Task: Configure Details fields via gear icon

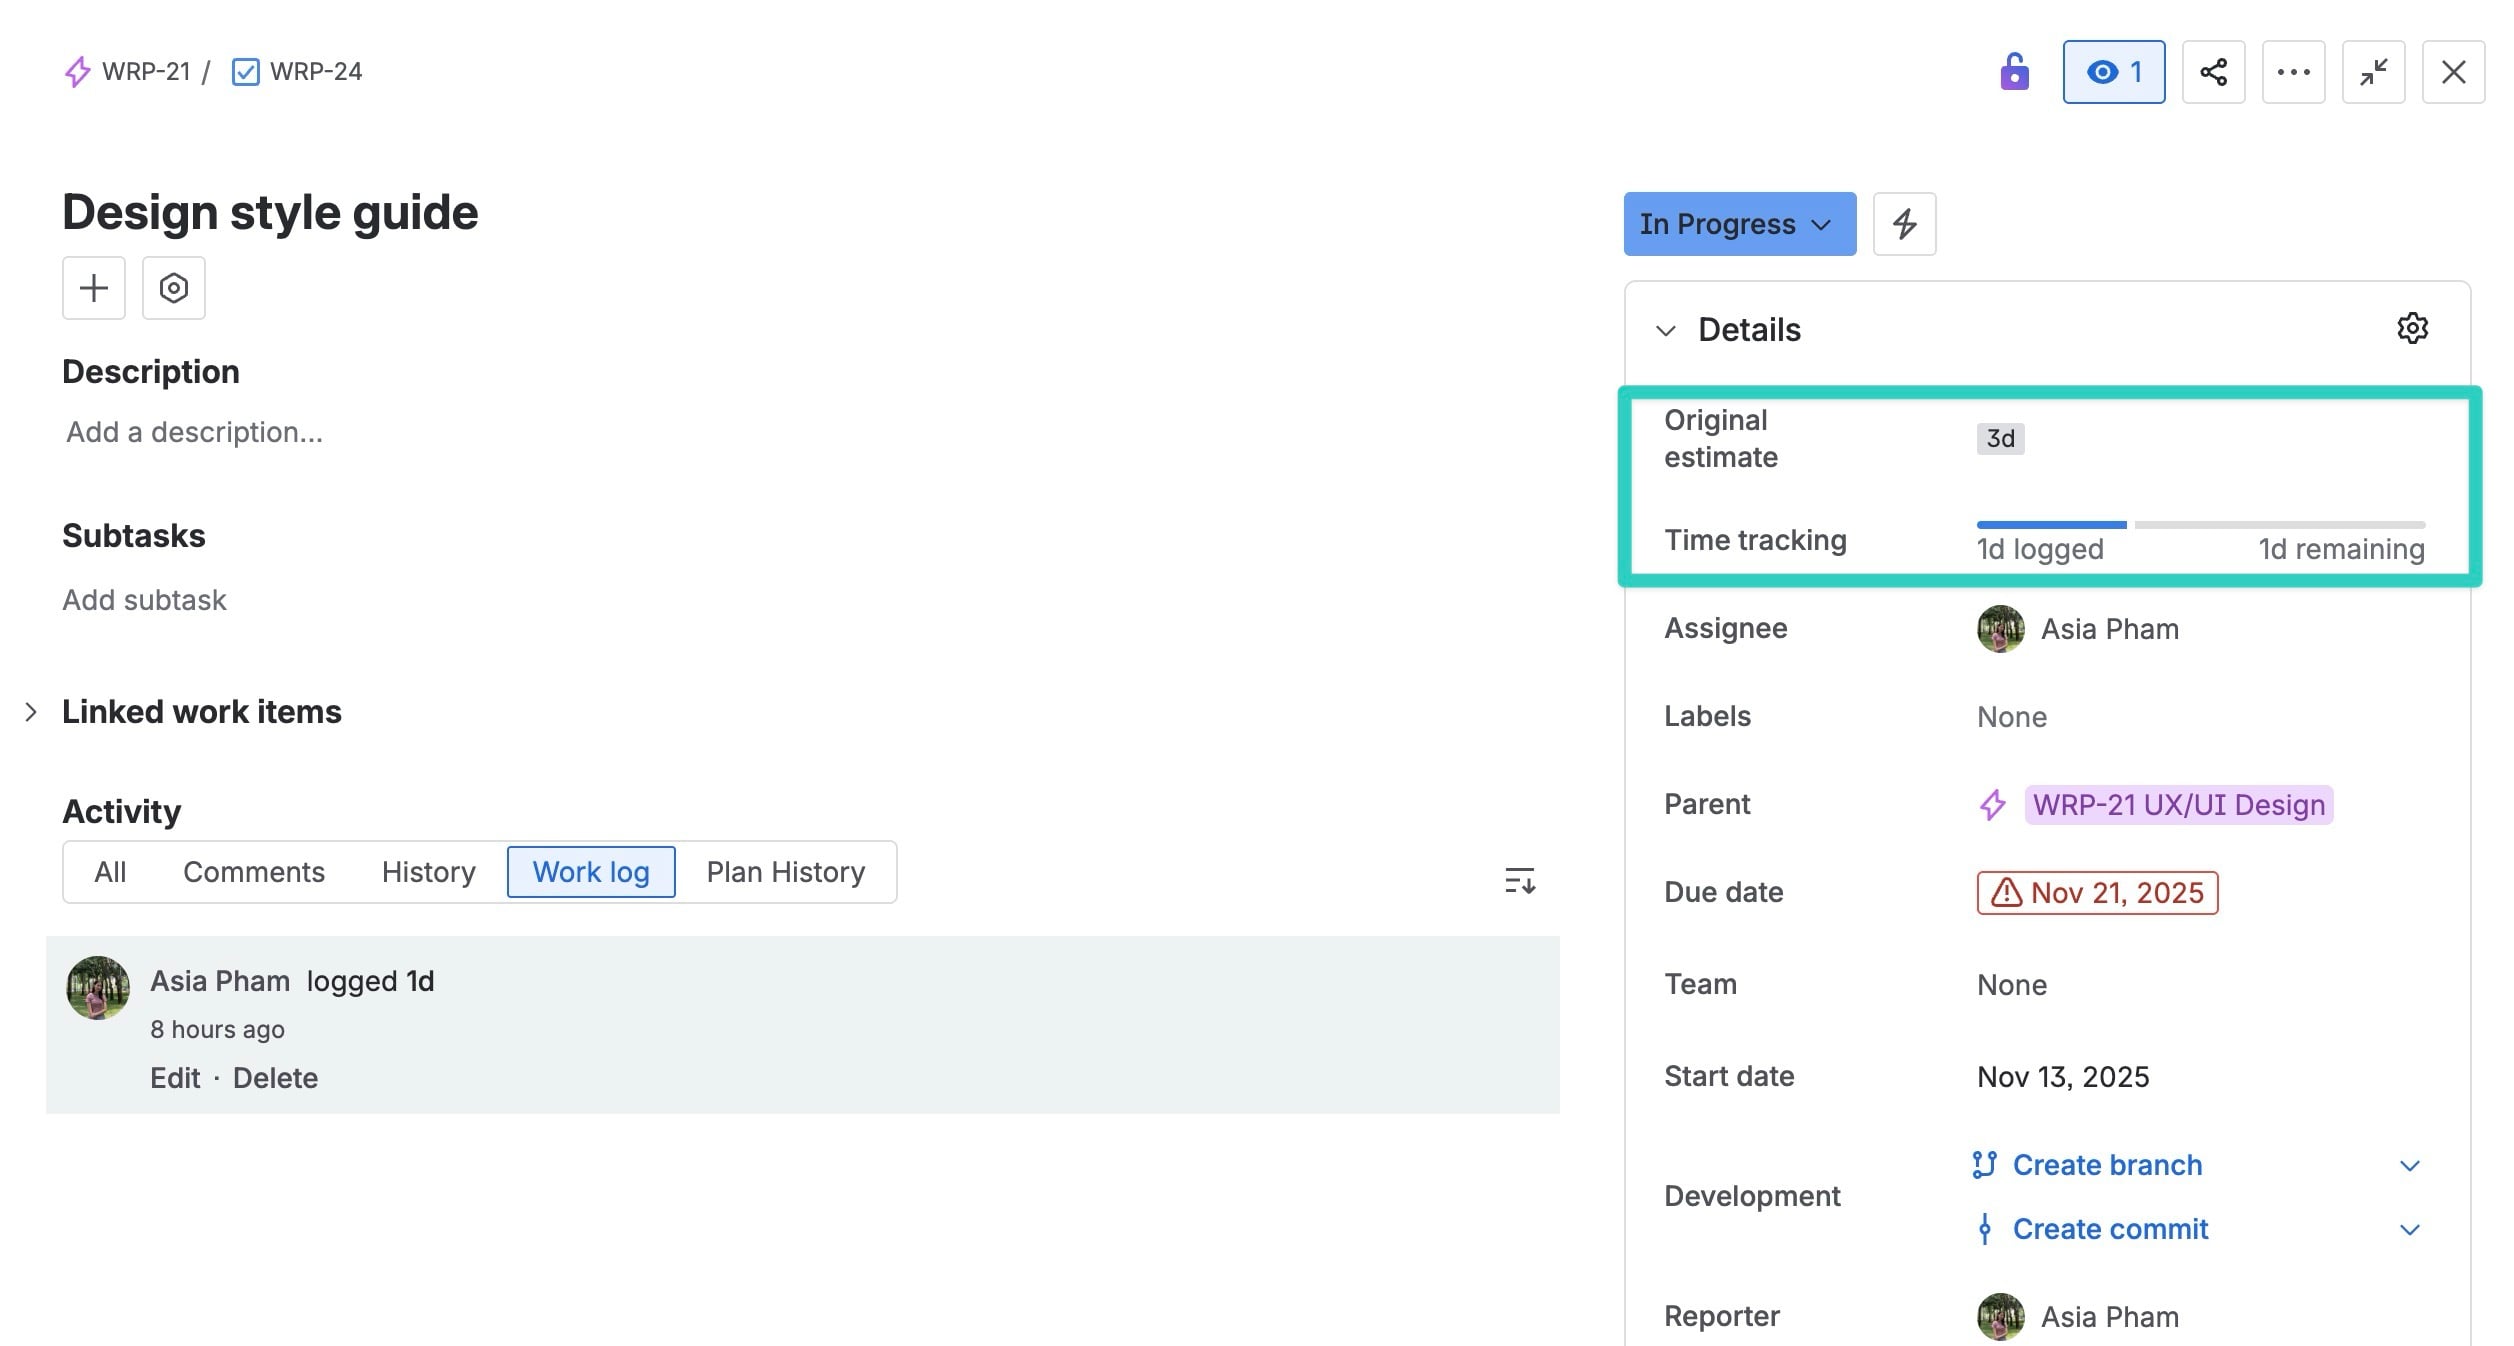Action: pos(2413,328)
